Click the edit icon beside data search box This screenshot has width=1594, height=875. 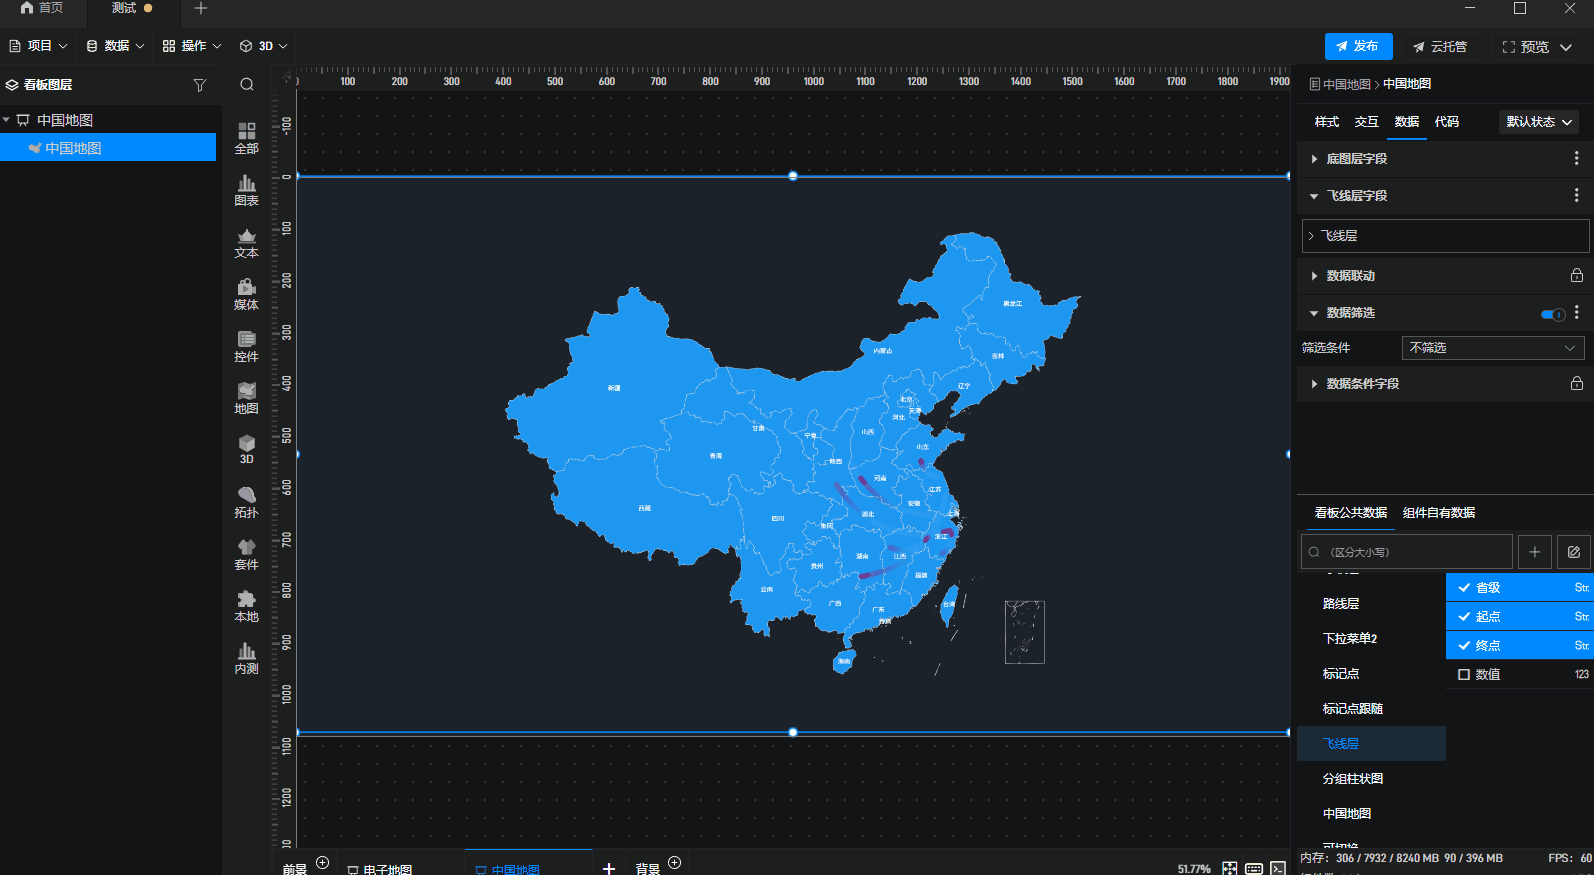1573,552
